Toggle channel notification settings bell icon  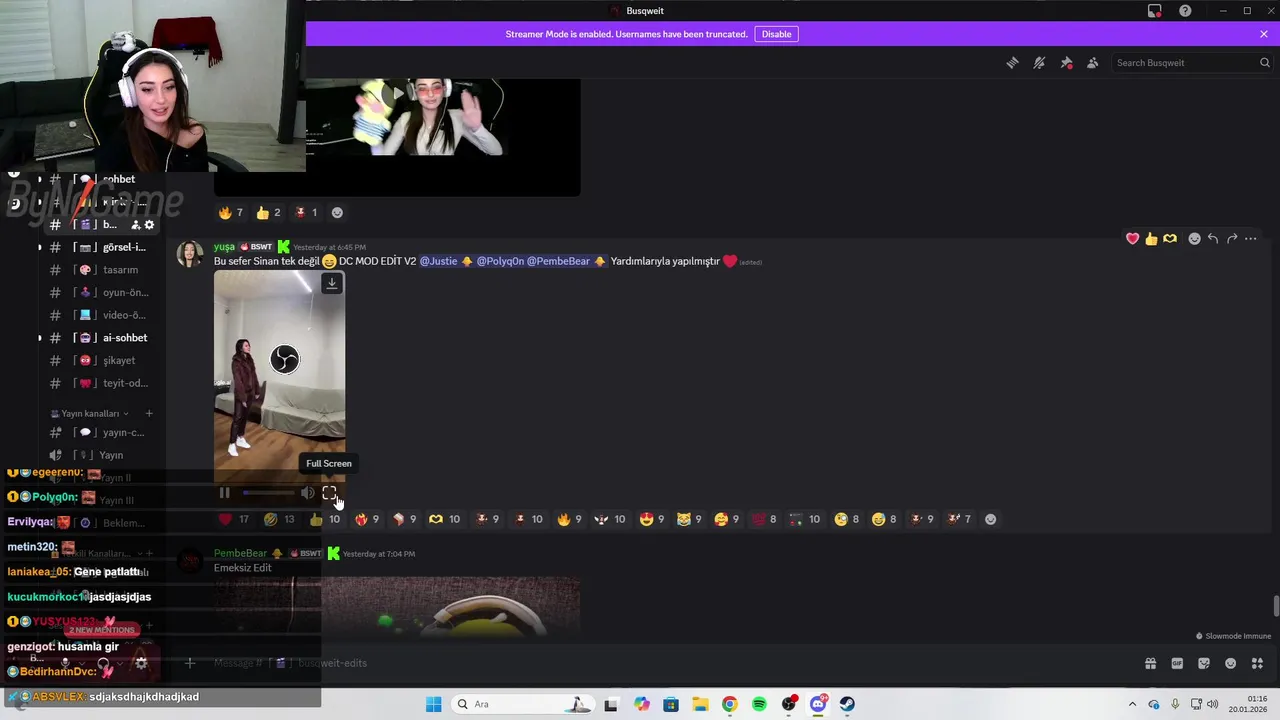(1039, 63)
